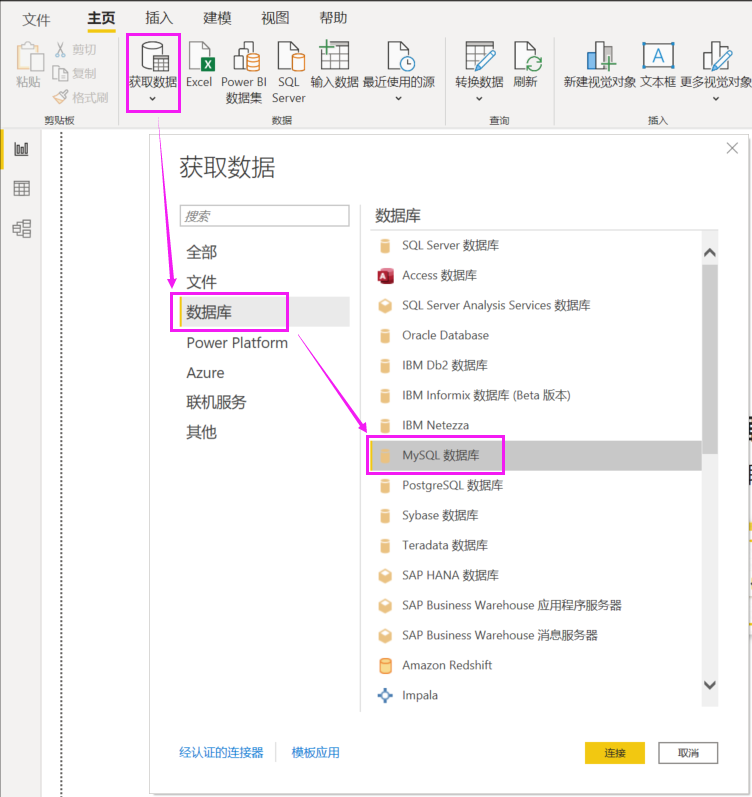Switch to the 插入 ribbon tab
The width and height of the screenshot is (752, 797).
coord(159,18)
